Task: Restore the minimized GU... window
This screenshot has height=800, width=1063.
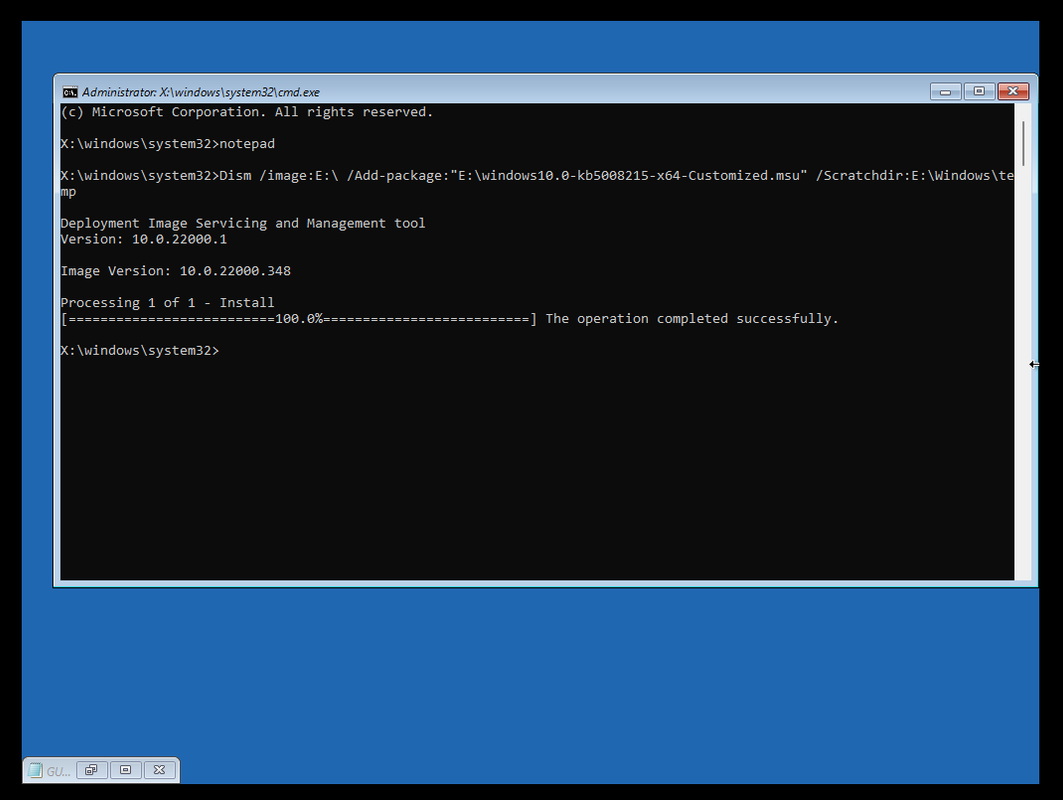Action: pyautogui.click(x=92, y=769)
